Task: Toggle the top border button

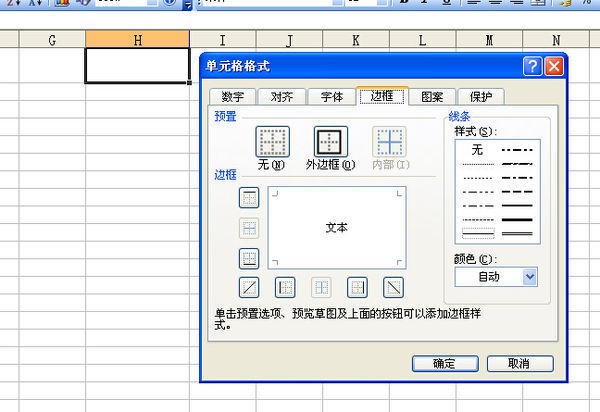Action: pyautogui.click(x=249, y=197)
